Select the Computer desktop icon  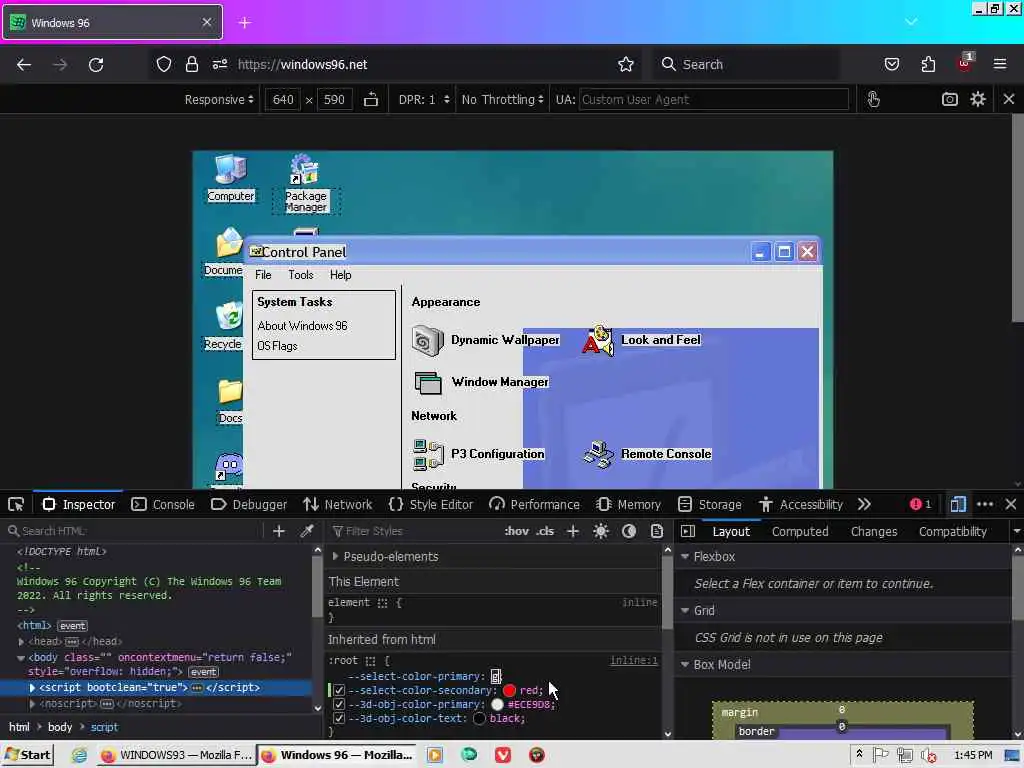click(231, 178)
